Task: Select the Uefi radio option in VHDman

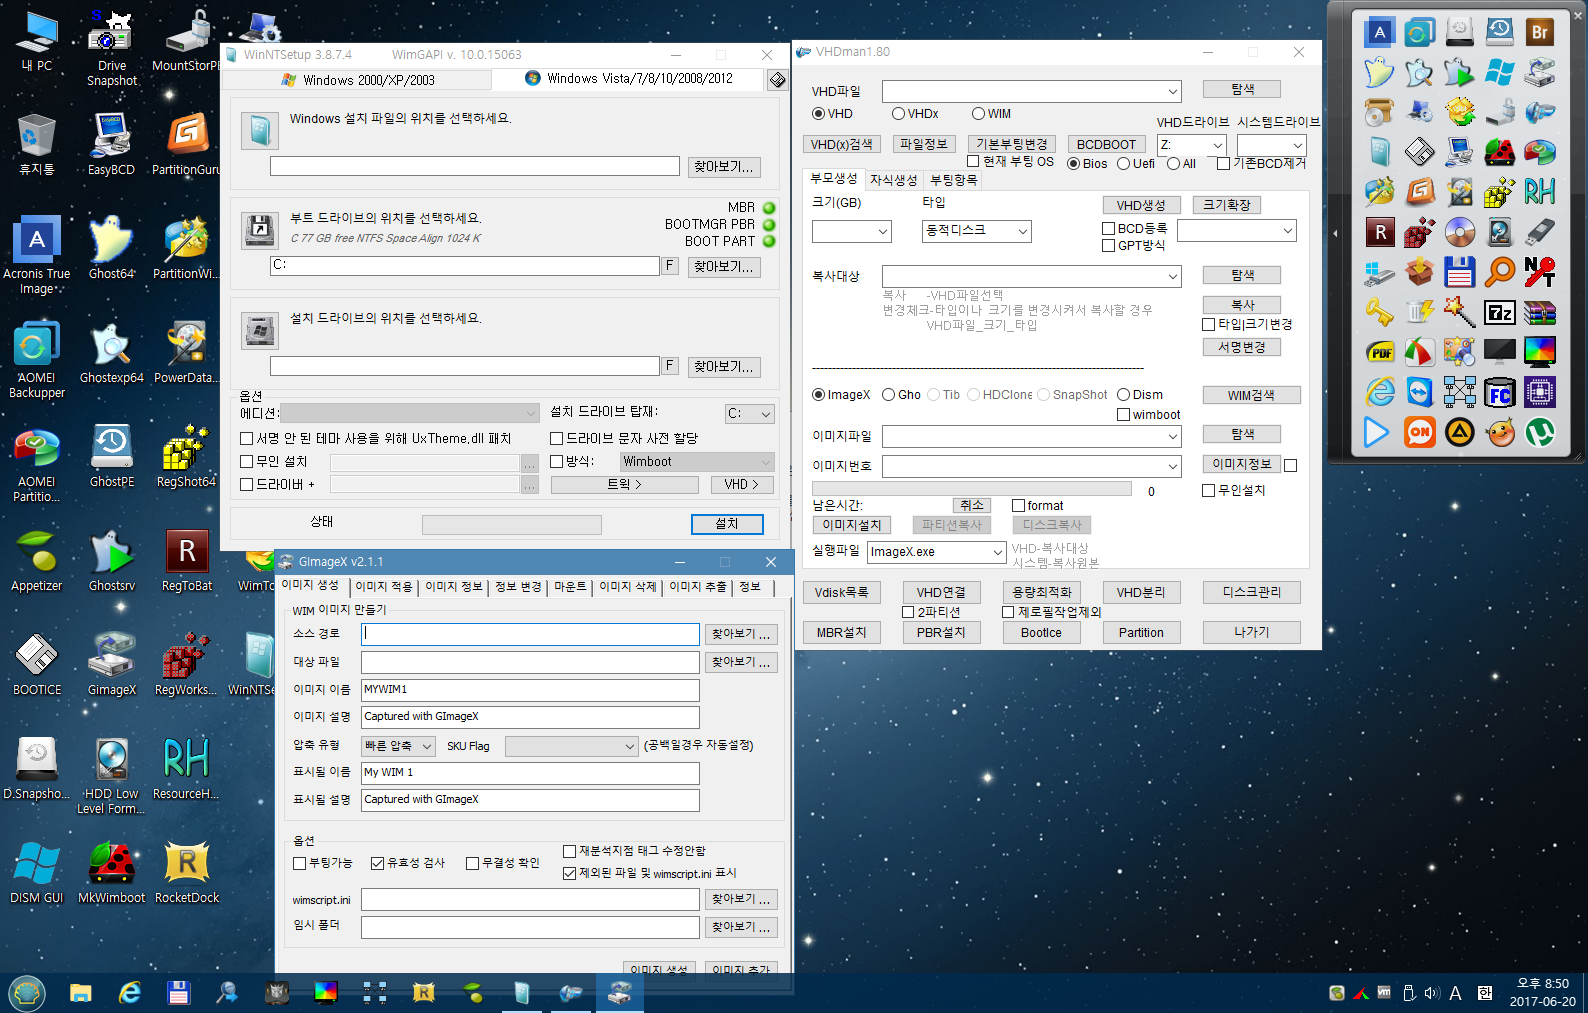Action: (x=1136, y=164)
